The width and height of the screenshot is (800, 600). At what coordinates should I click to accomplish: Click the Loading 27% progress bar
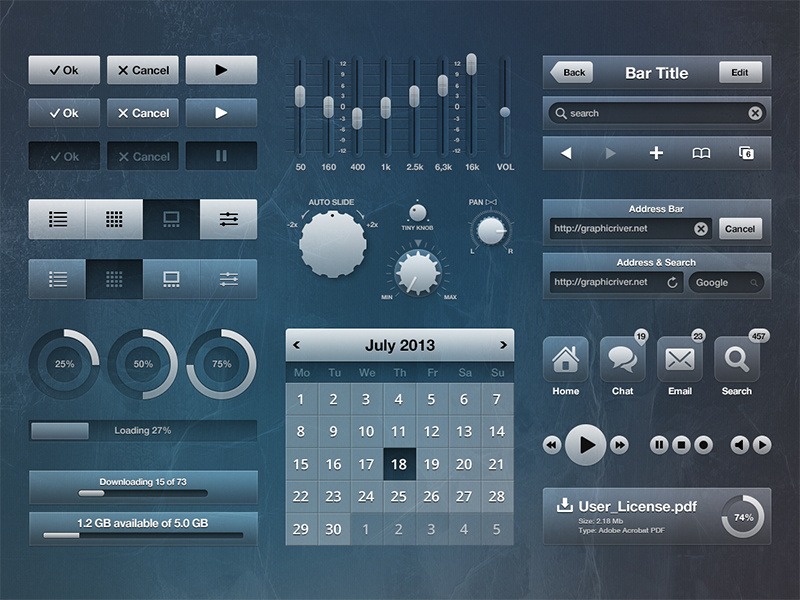[x=143, y=431]
